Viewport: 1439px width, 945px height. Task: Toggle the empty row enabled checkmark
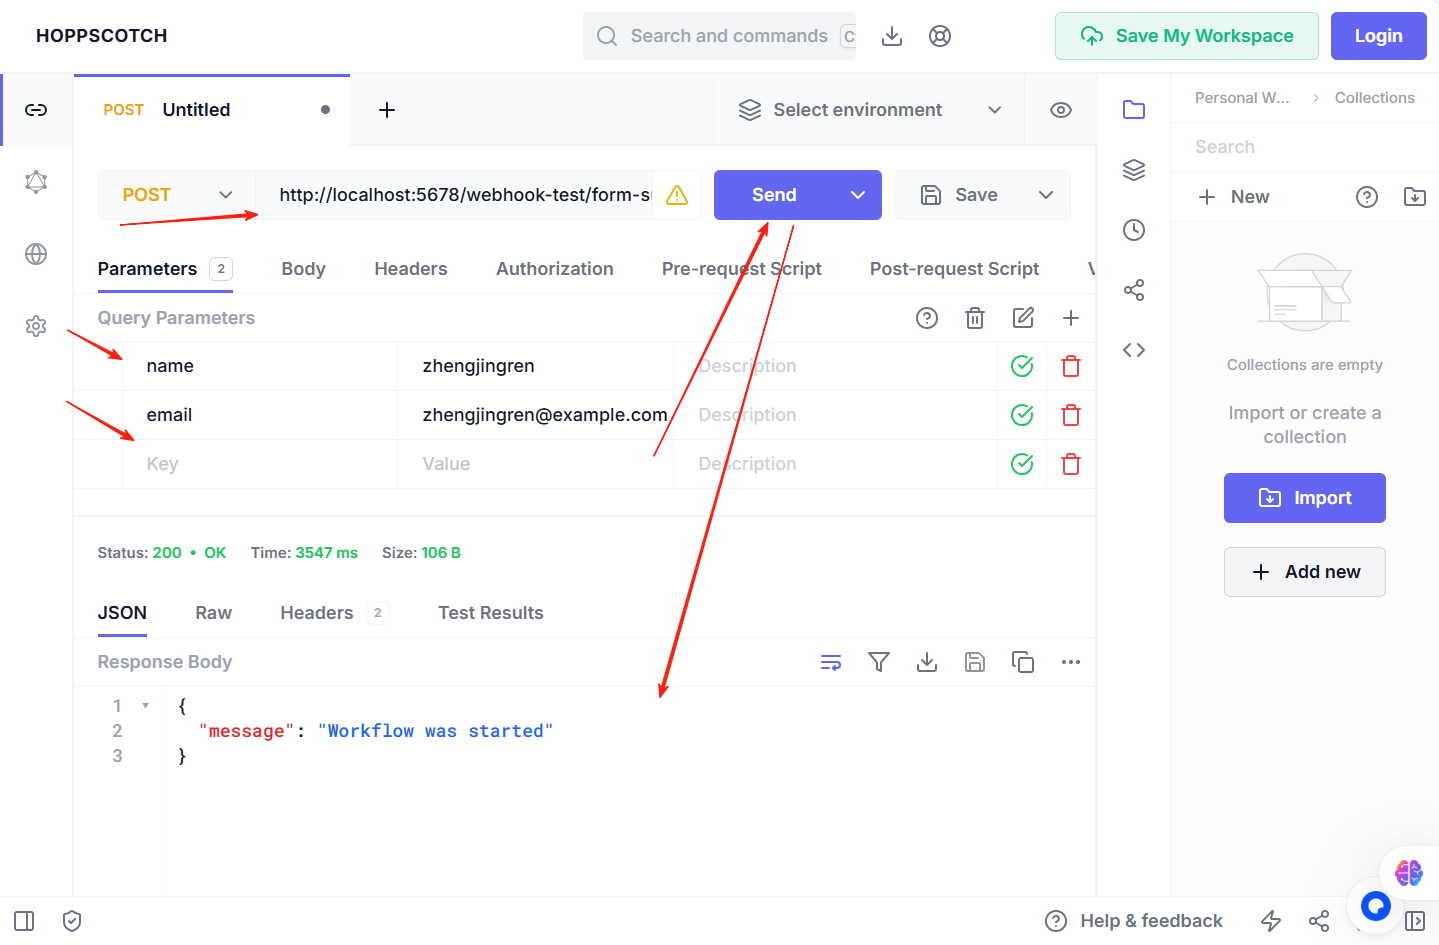1022,464
